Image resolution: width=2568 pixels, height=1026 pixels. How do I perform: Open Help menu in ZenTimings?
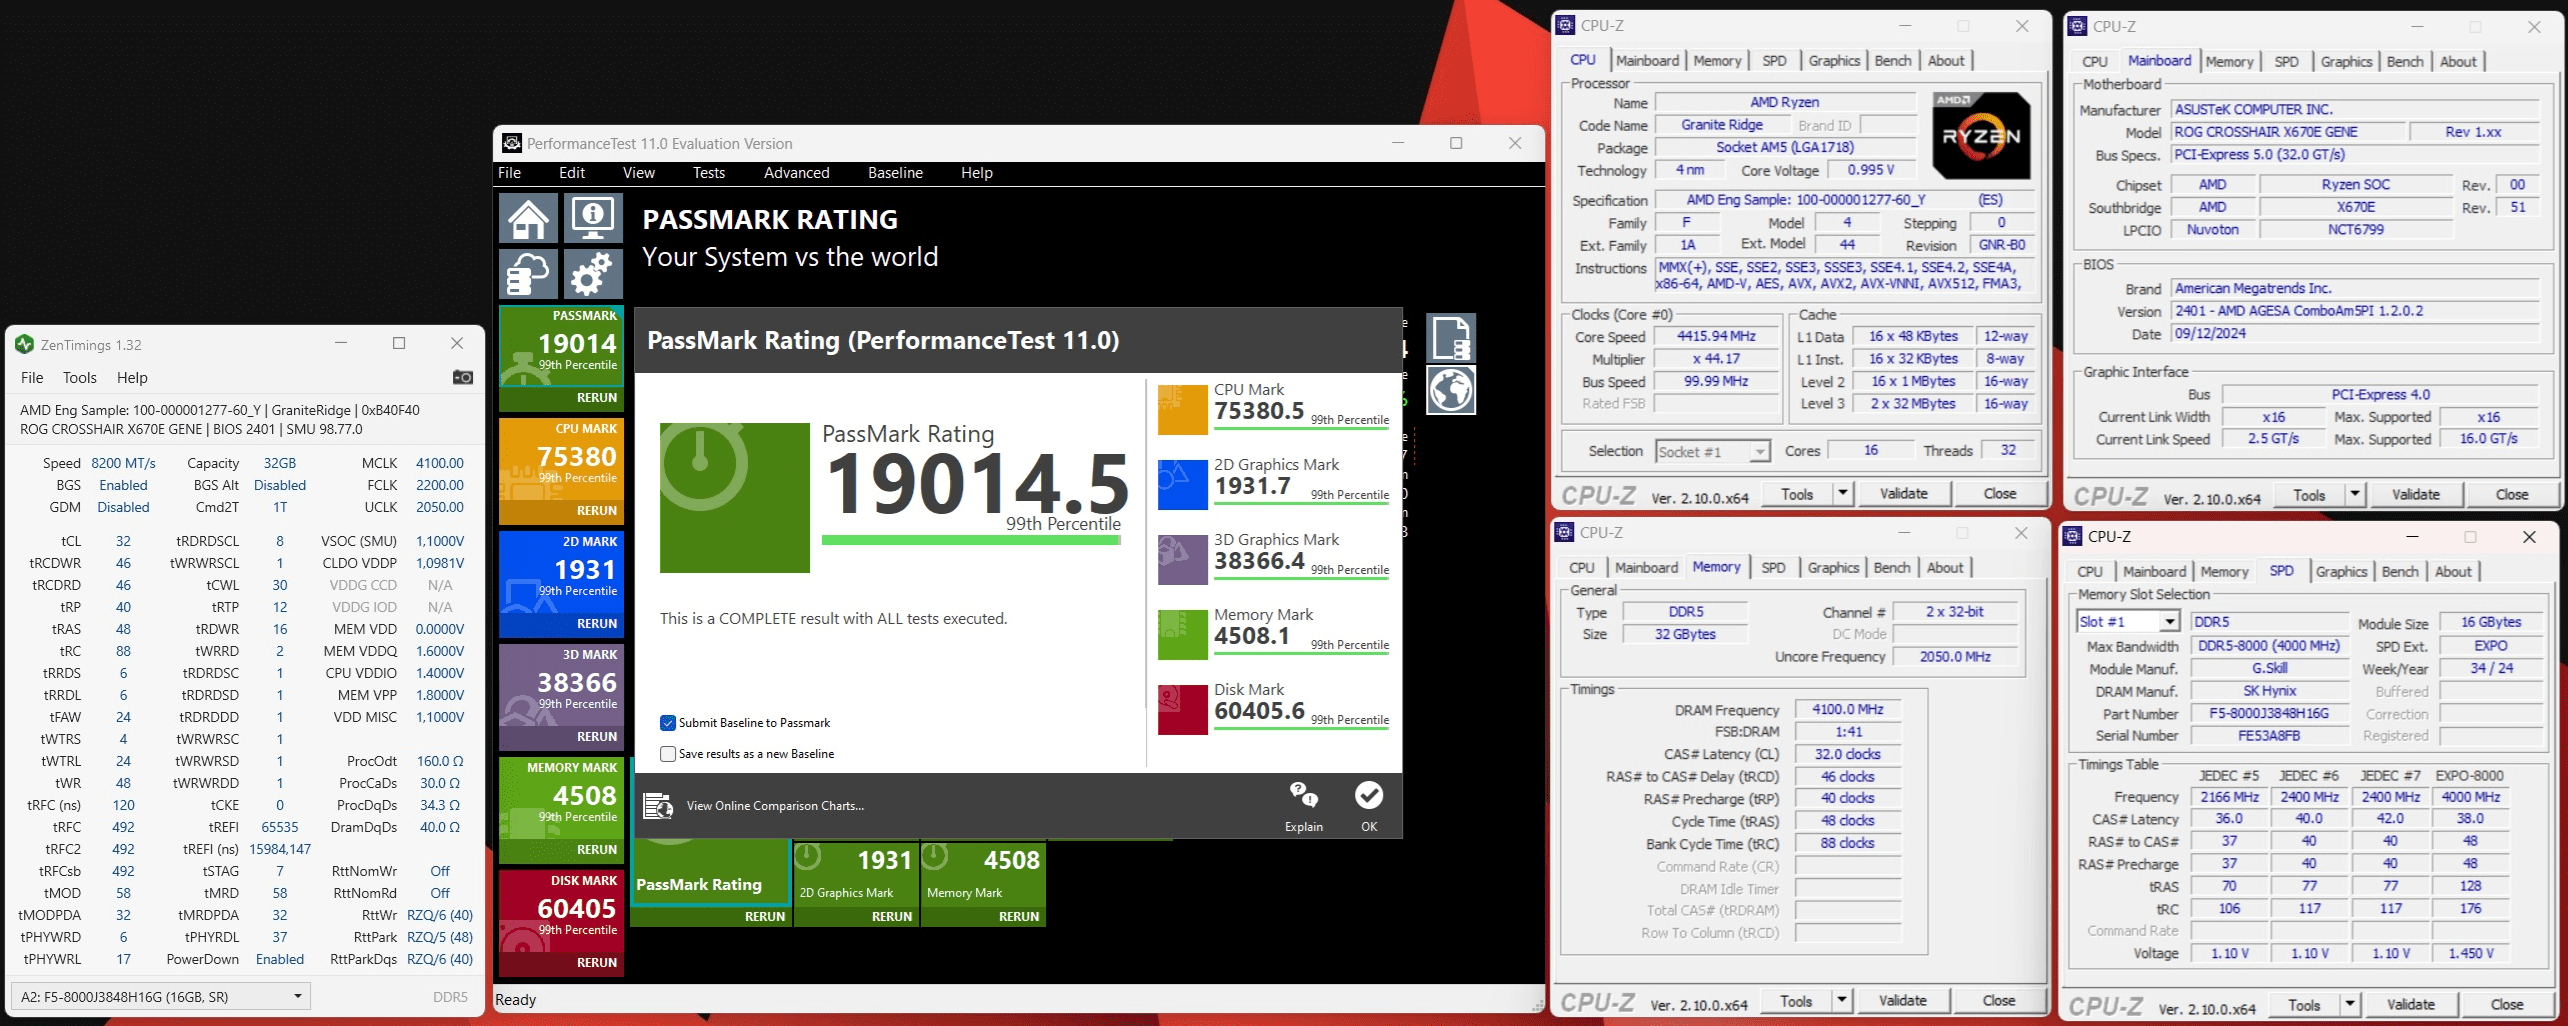click(132, 378)
